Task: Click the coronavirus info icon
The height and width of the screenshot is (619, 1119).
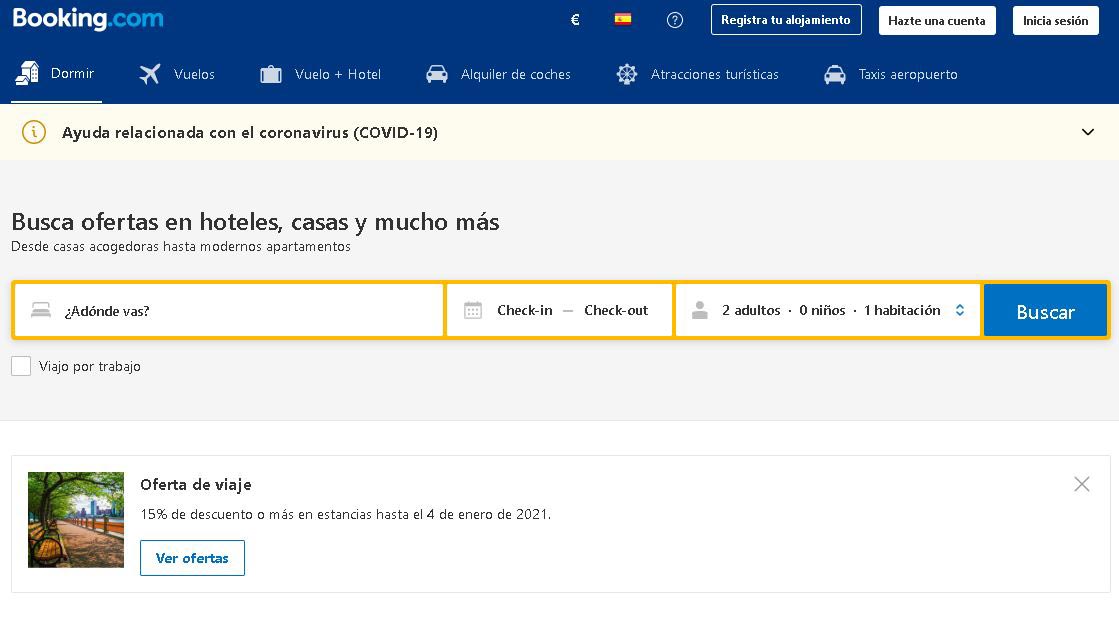Action: coord(33,131)
